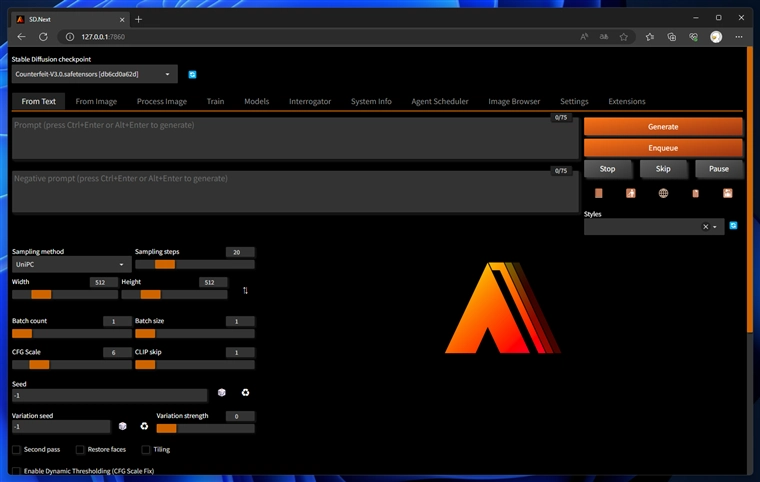Screen dimensions: 760x482
Task: Click the Enqueue button
Action: (663, 148)
